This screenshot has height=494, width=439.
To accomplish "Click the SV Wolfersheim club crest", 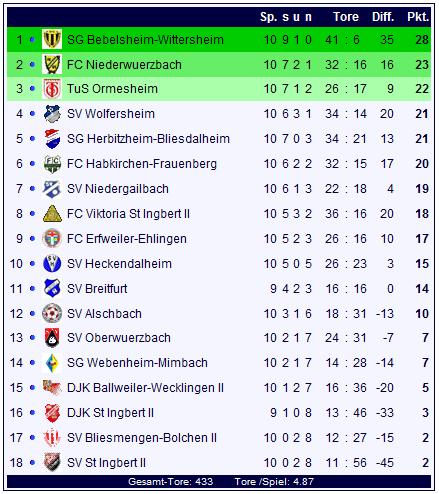I will [x=52, y=114].
